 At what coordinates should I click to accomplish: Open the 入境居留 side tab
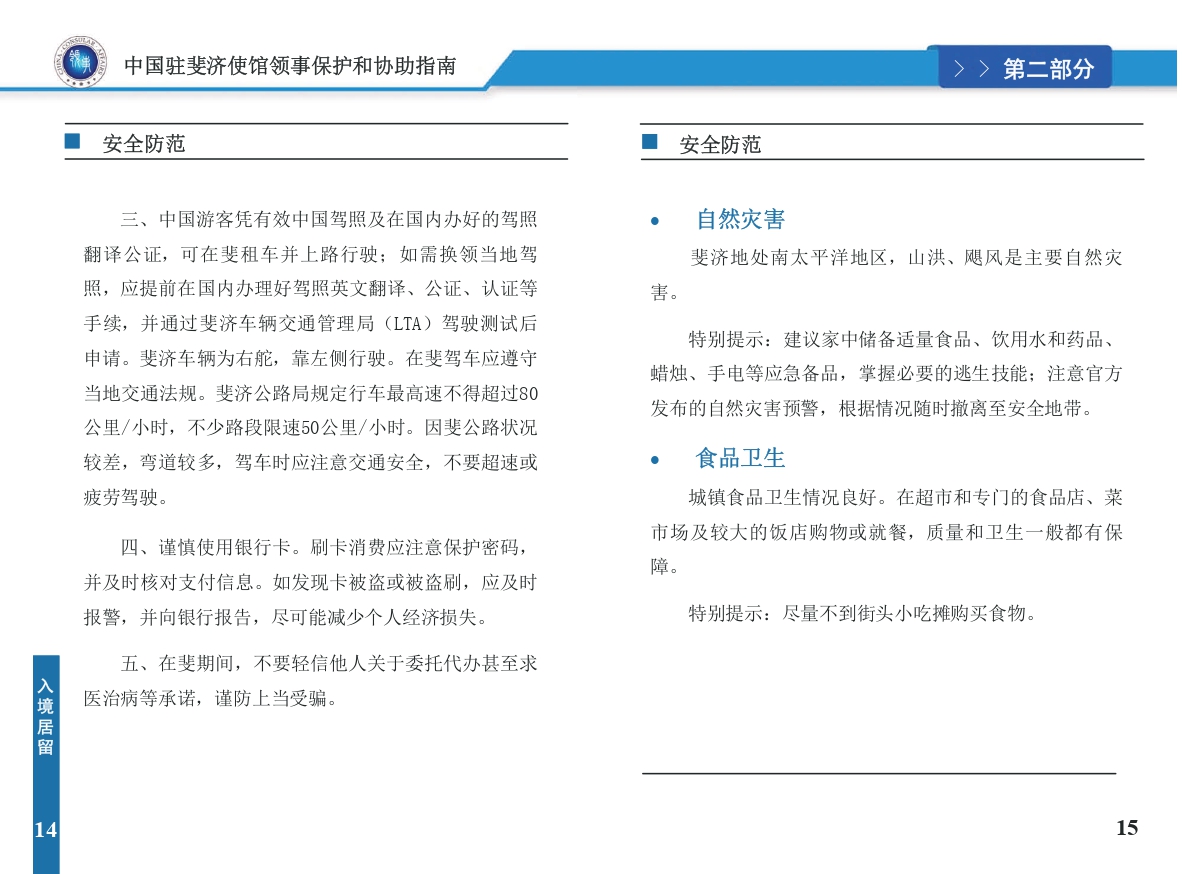[x=46, y=716]
